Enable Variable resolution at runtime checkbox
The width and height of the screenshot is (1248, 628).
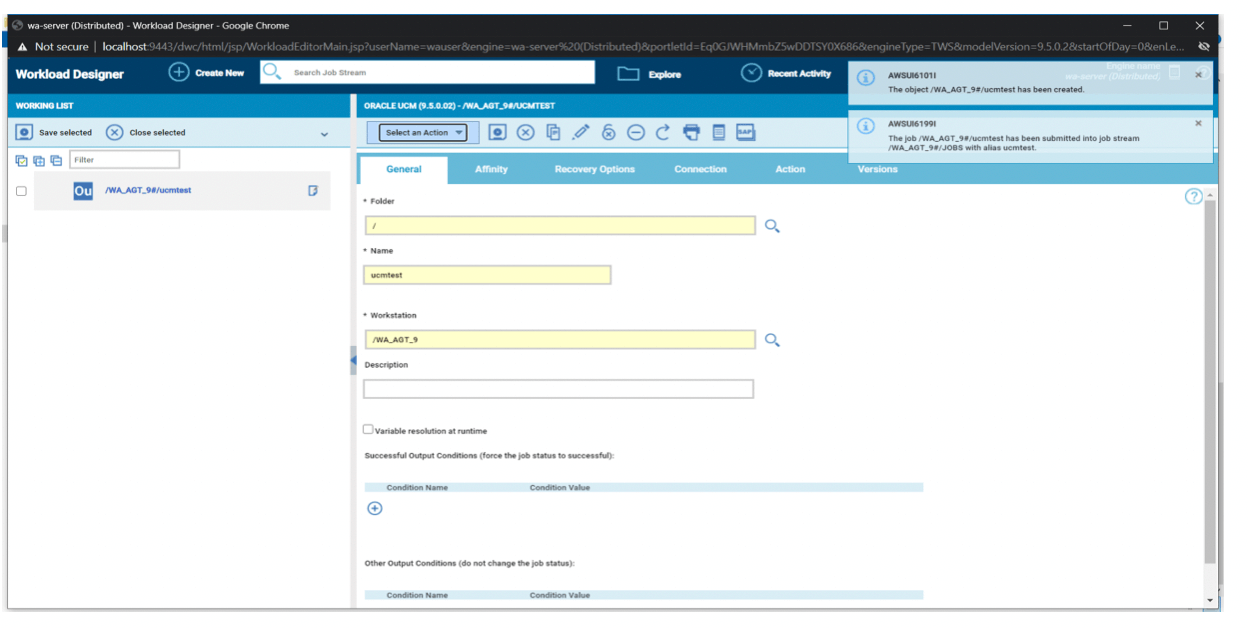[368, 430]
